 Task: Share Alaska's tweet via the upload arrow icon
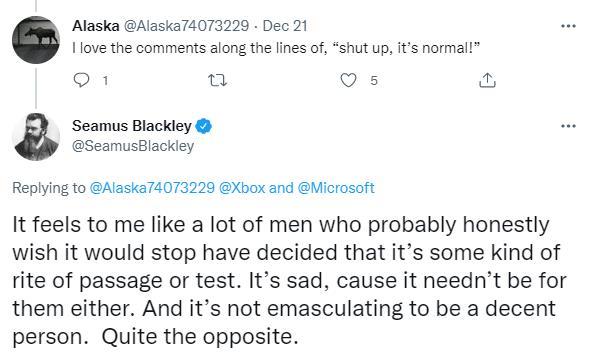[x=487, y=80]
